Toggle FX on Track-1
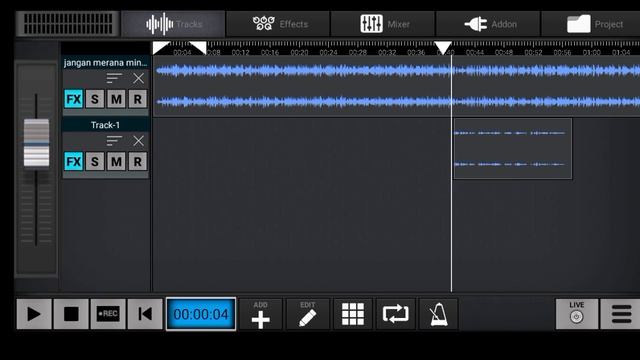Screen dimensions: 640x360 click(x=73, y=162)
